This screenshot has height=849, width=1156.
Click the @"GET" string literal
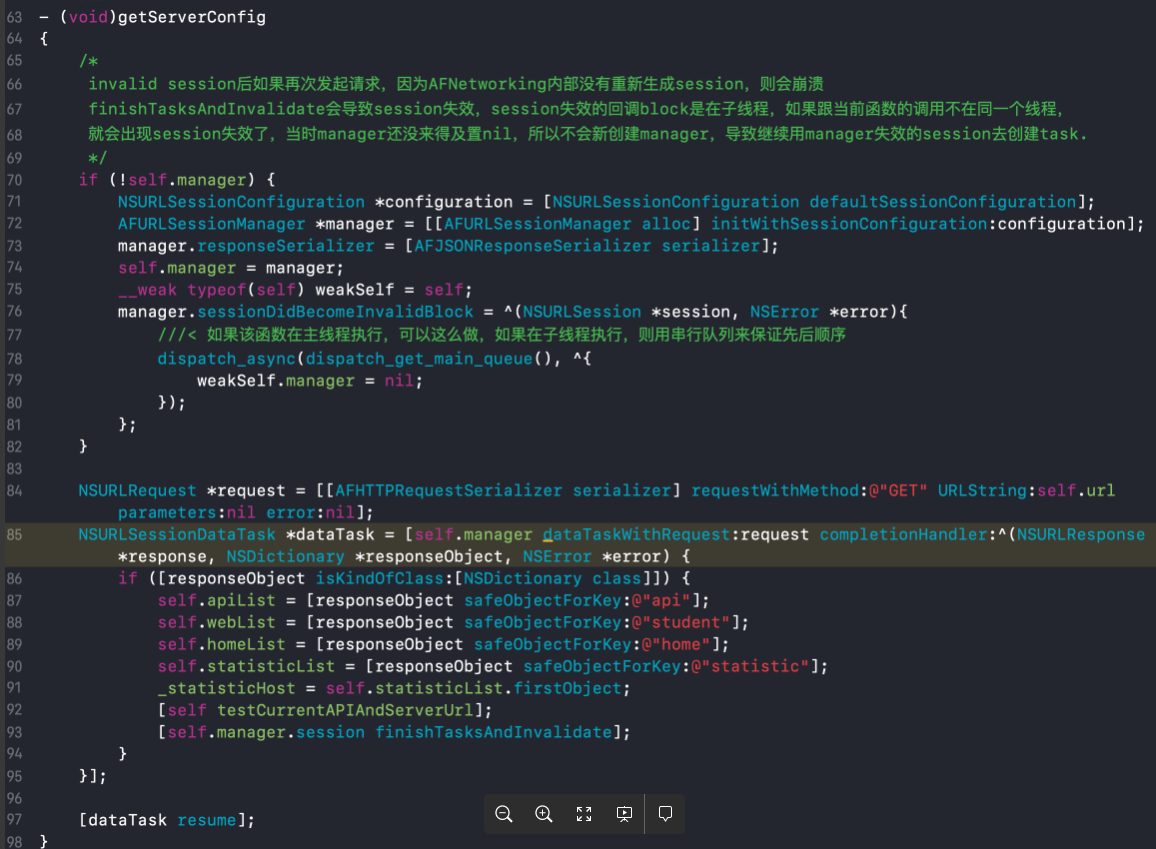898,490
